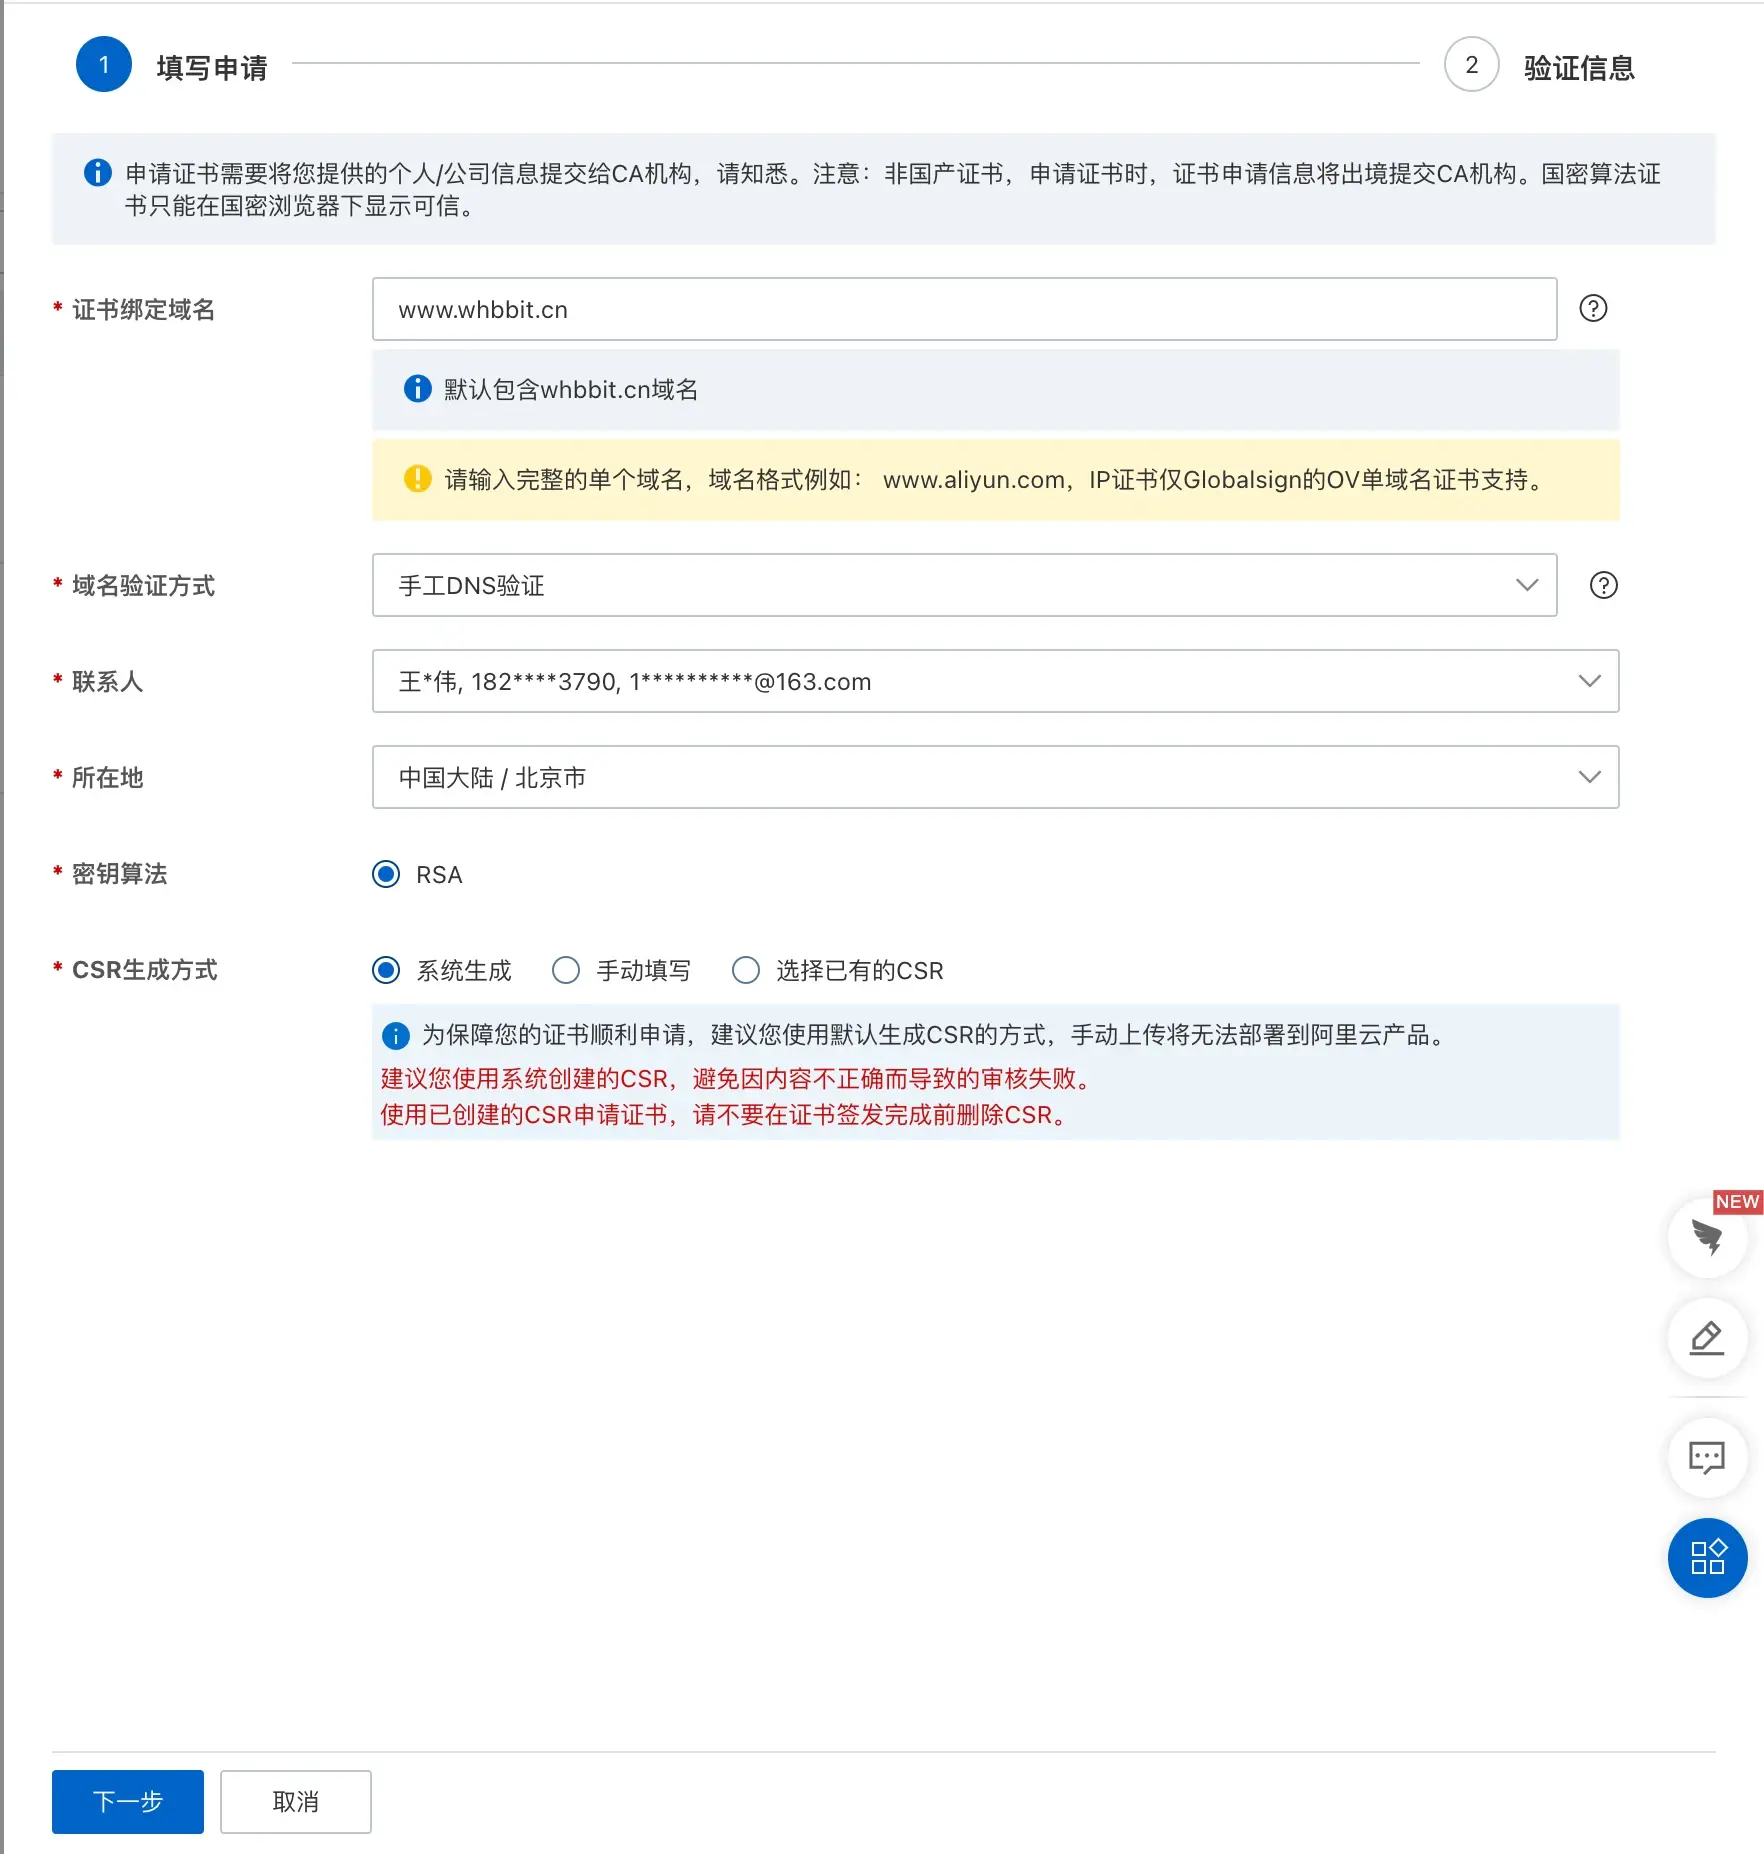The width and height of the screenshot is (1764, 1854).
Task: Click the yellow warning icon in domain format hint
Action: [x=417, y=479]
